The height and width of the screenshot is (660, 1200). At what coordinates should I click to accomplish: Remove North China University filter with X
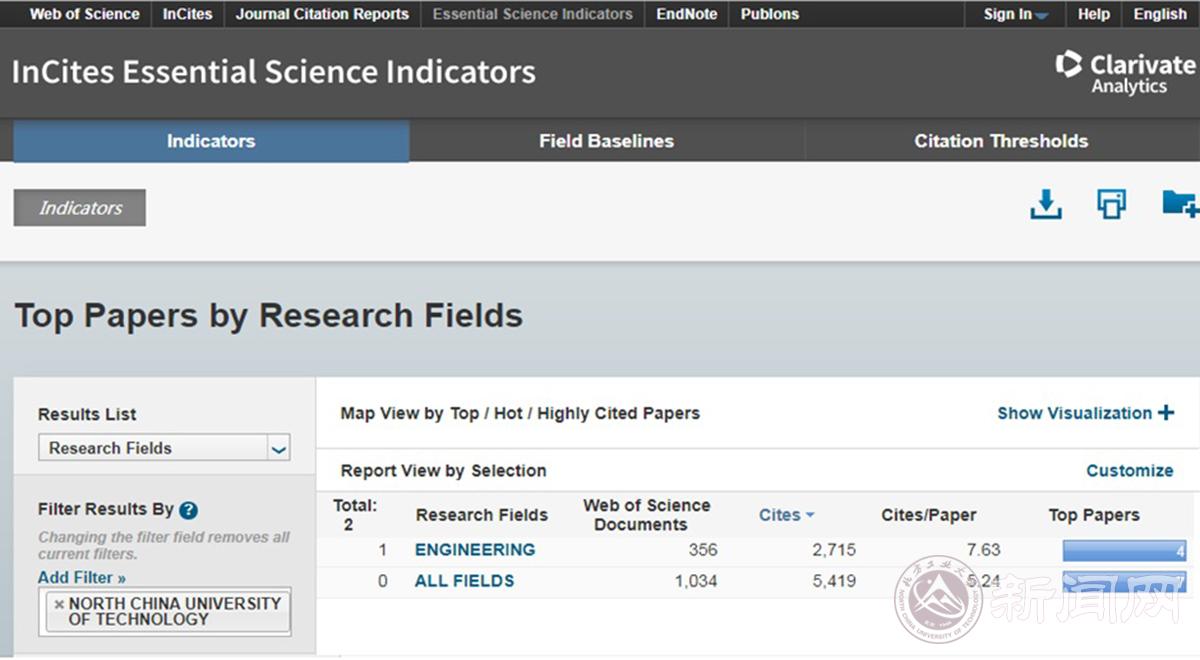(x=59, y=604)
